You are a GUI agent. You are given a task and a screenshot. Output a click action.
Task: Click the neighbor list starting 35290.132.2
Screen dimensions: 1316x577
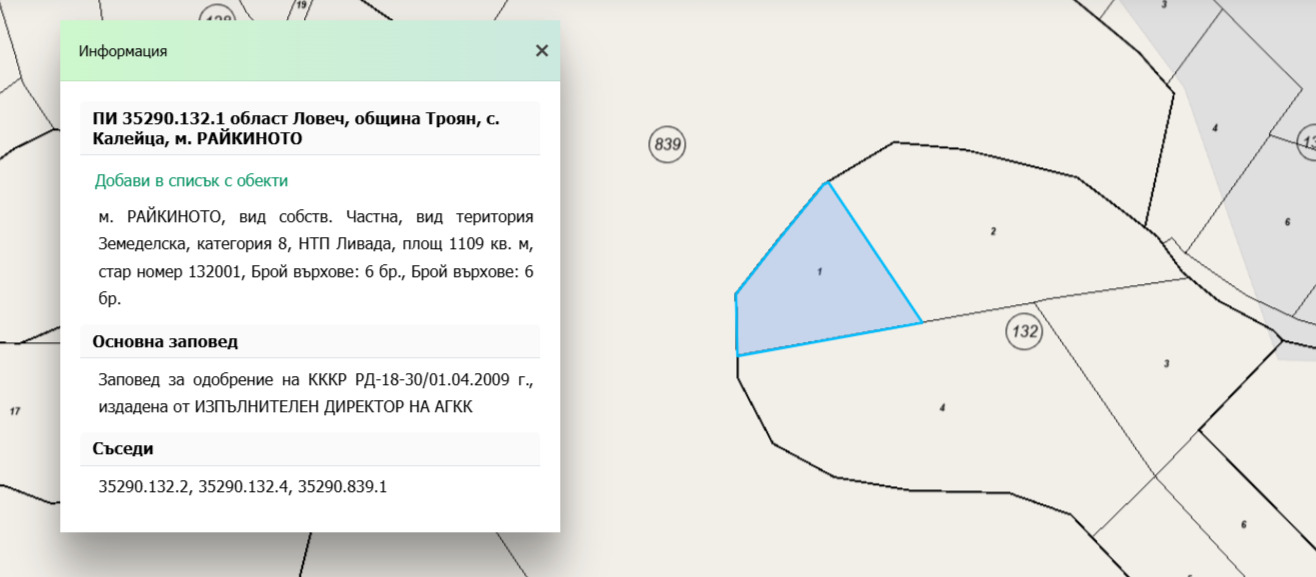tap(242, 487)
